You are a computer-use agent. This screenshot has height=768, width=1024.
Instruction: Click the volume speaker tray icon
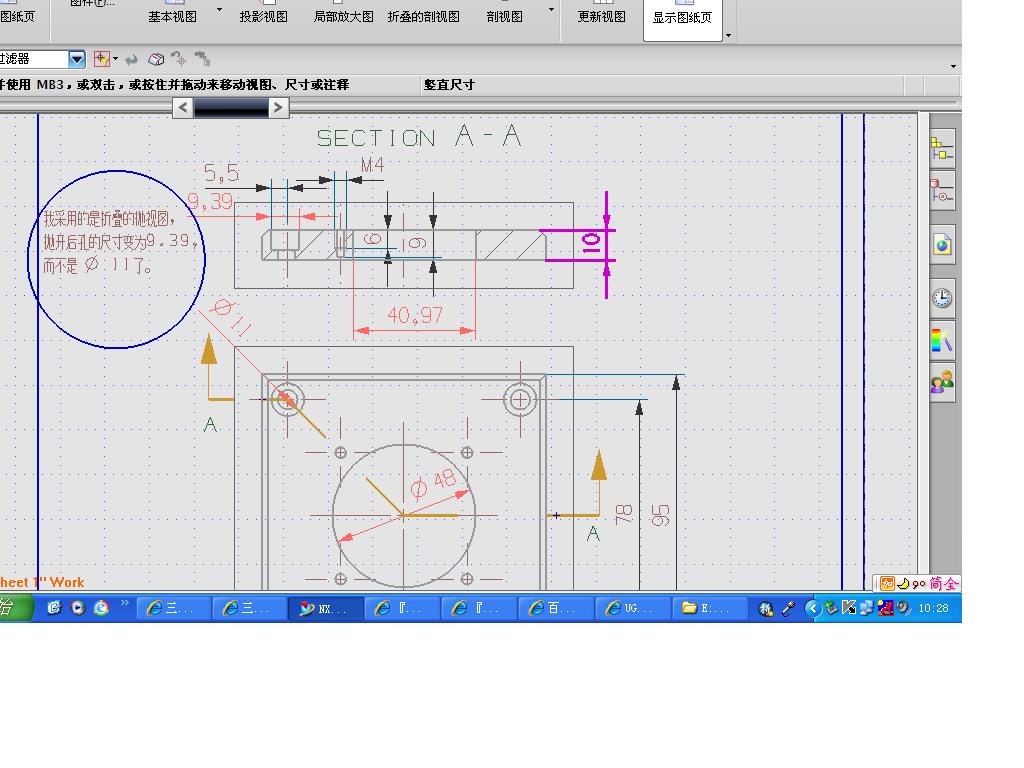point(903,608)
